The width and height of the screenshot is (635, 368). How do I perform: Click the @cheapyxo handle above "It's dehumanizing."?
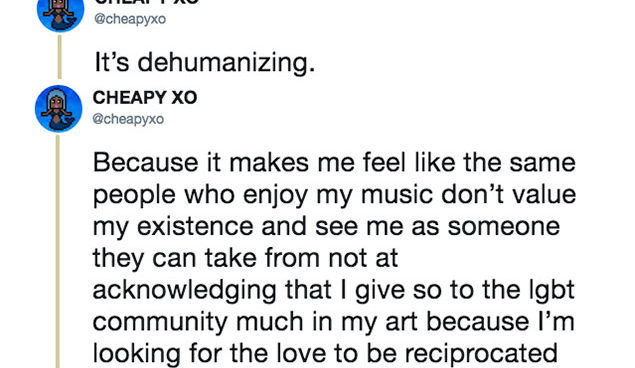tap(130, 19)
